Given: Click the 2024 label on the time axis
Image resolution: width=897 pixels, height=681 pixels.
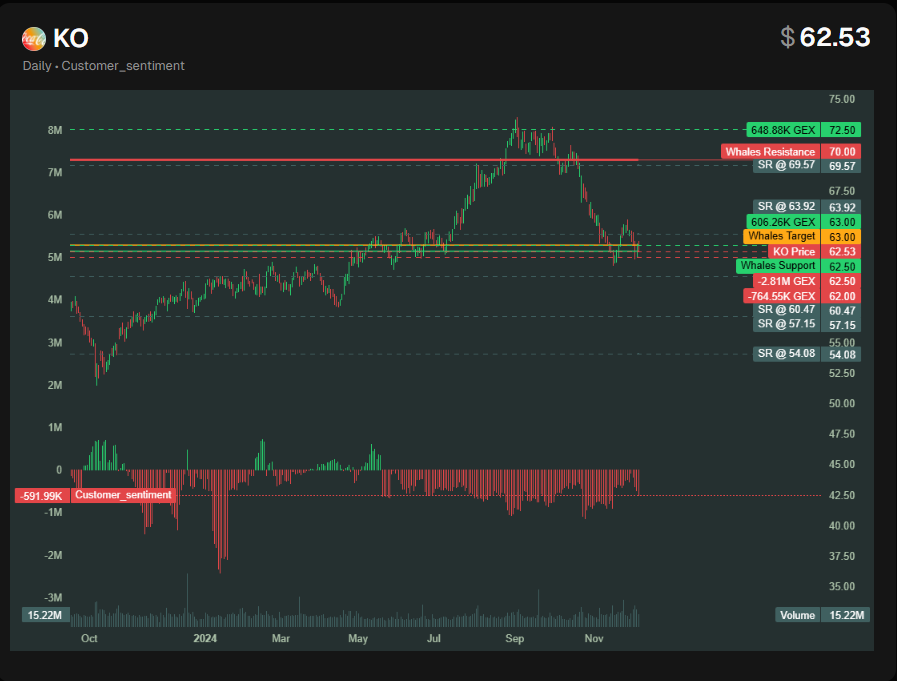Looking at the screenshot, I should click(205, 638).
